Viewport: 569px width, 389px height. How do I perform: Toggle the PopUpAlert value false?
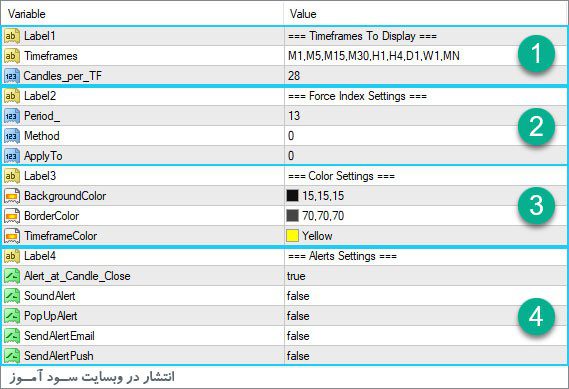coord(298,316)
